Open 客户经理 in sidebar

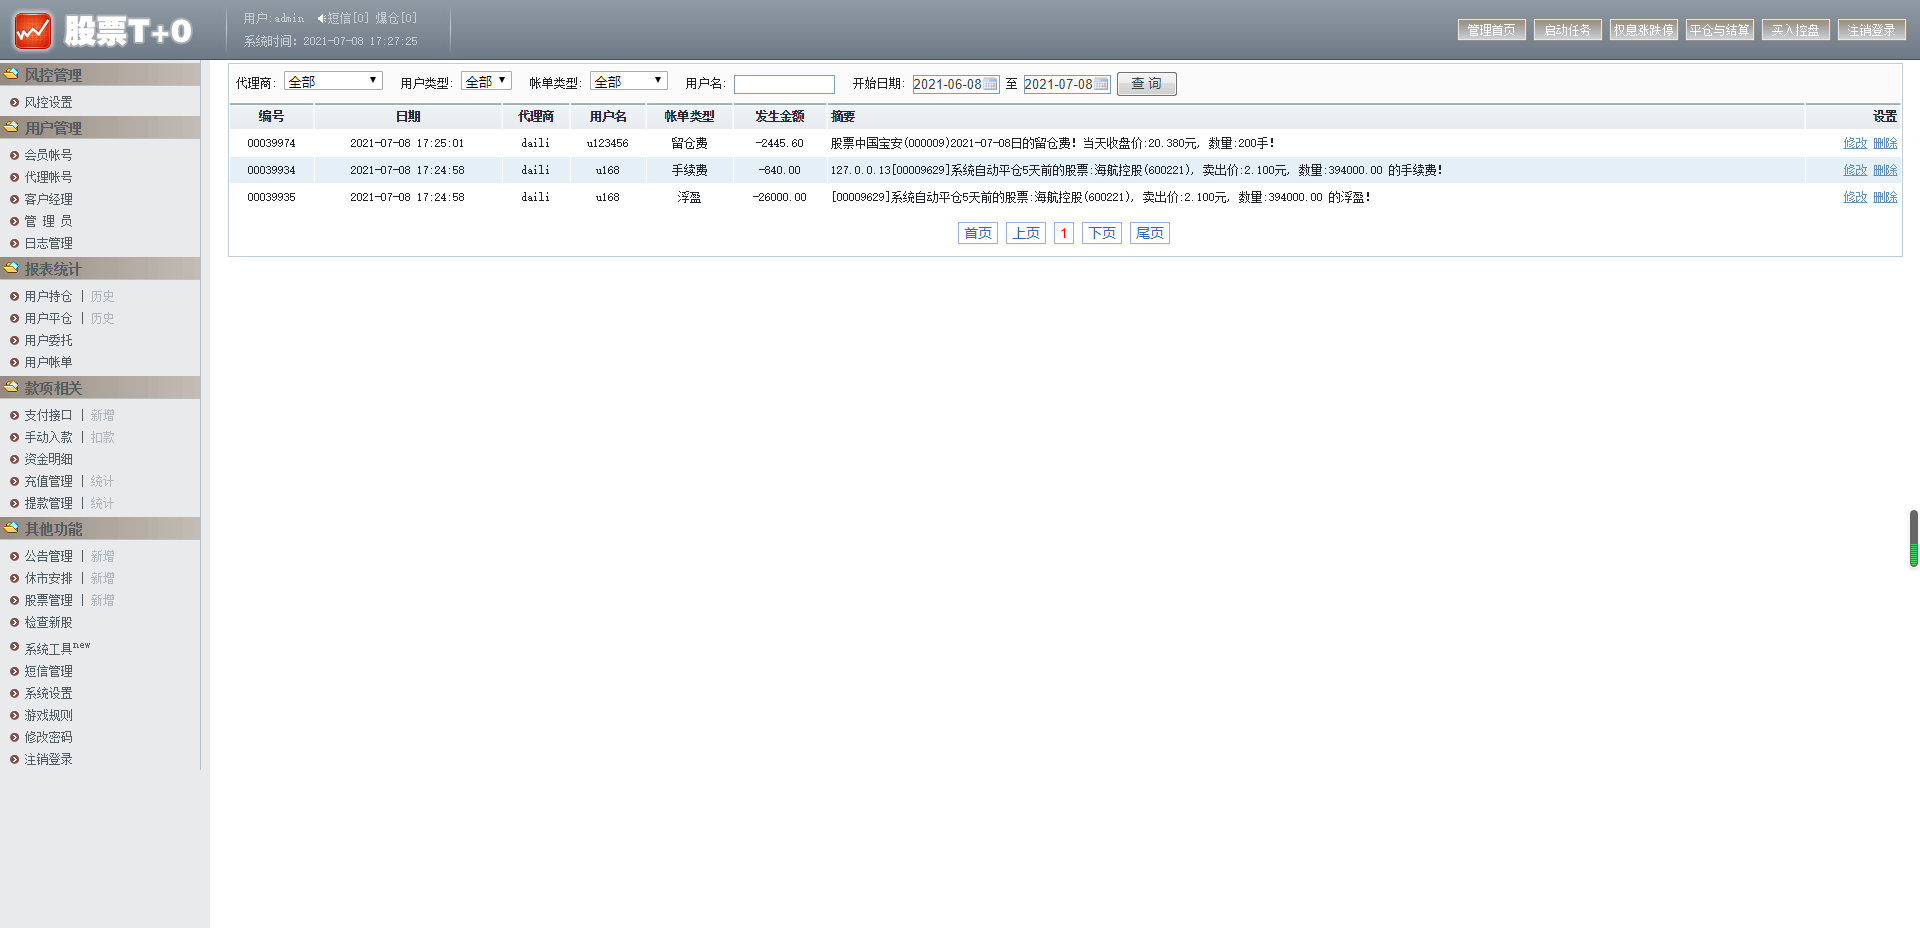tap(48, 199)
